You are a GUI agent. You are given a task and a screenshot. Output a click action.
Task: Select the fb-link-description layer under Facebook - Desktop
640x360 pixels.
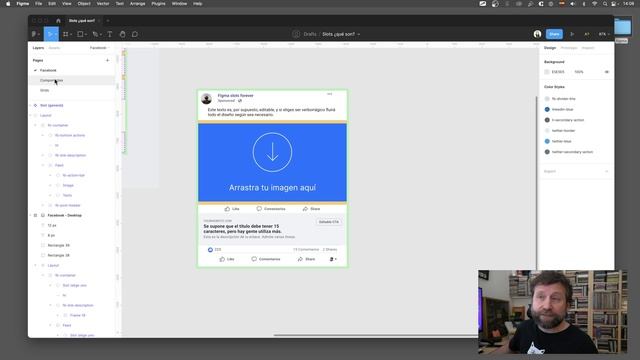78,305
